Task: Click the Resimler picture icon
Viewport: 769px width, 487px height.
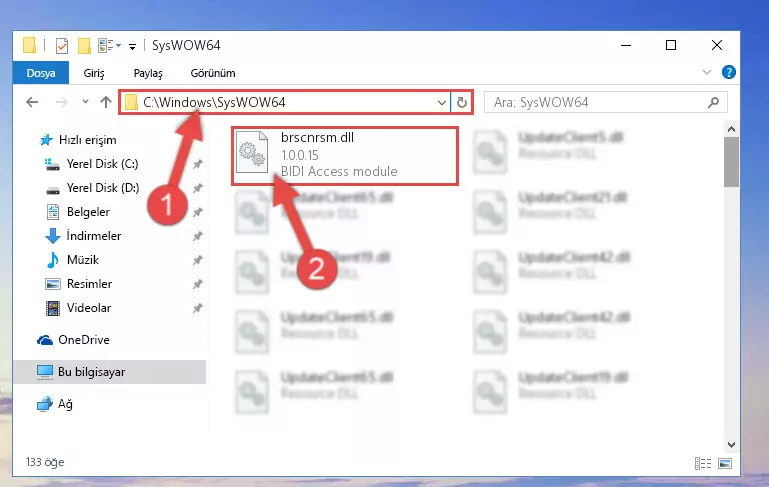Action: pyautogui.click(x=52, y=284)
